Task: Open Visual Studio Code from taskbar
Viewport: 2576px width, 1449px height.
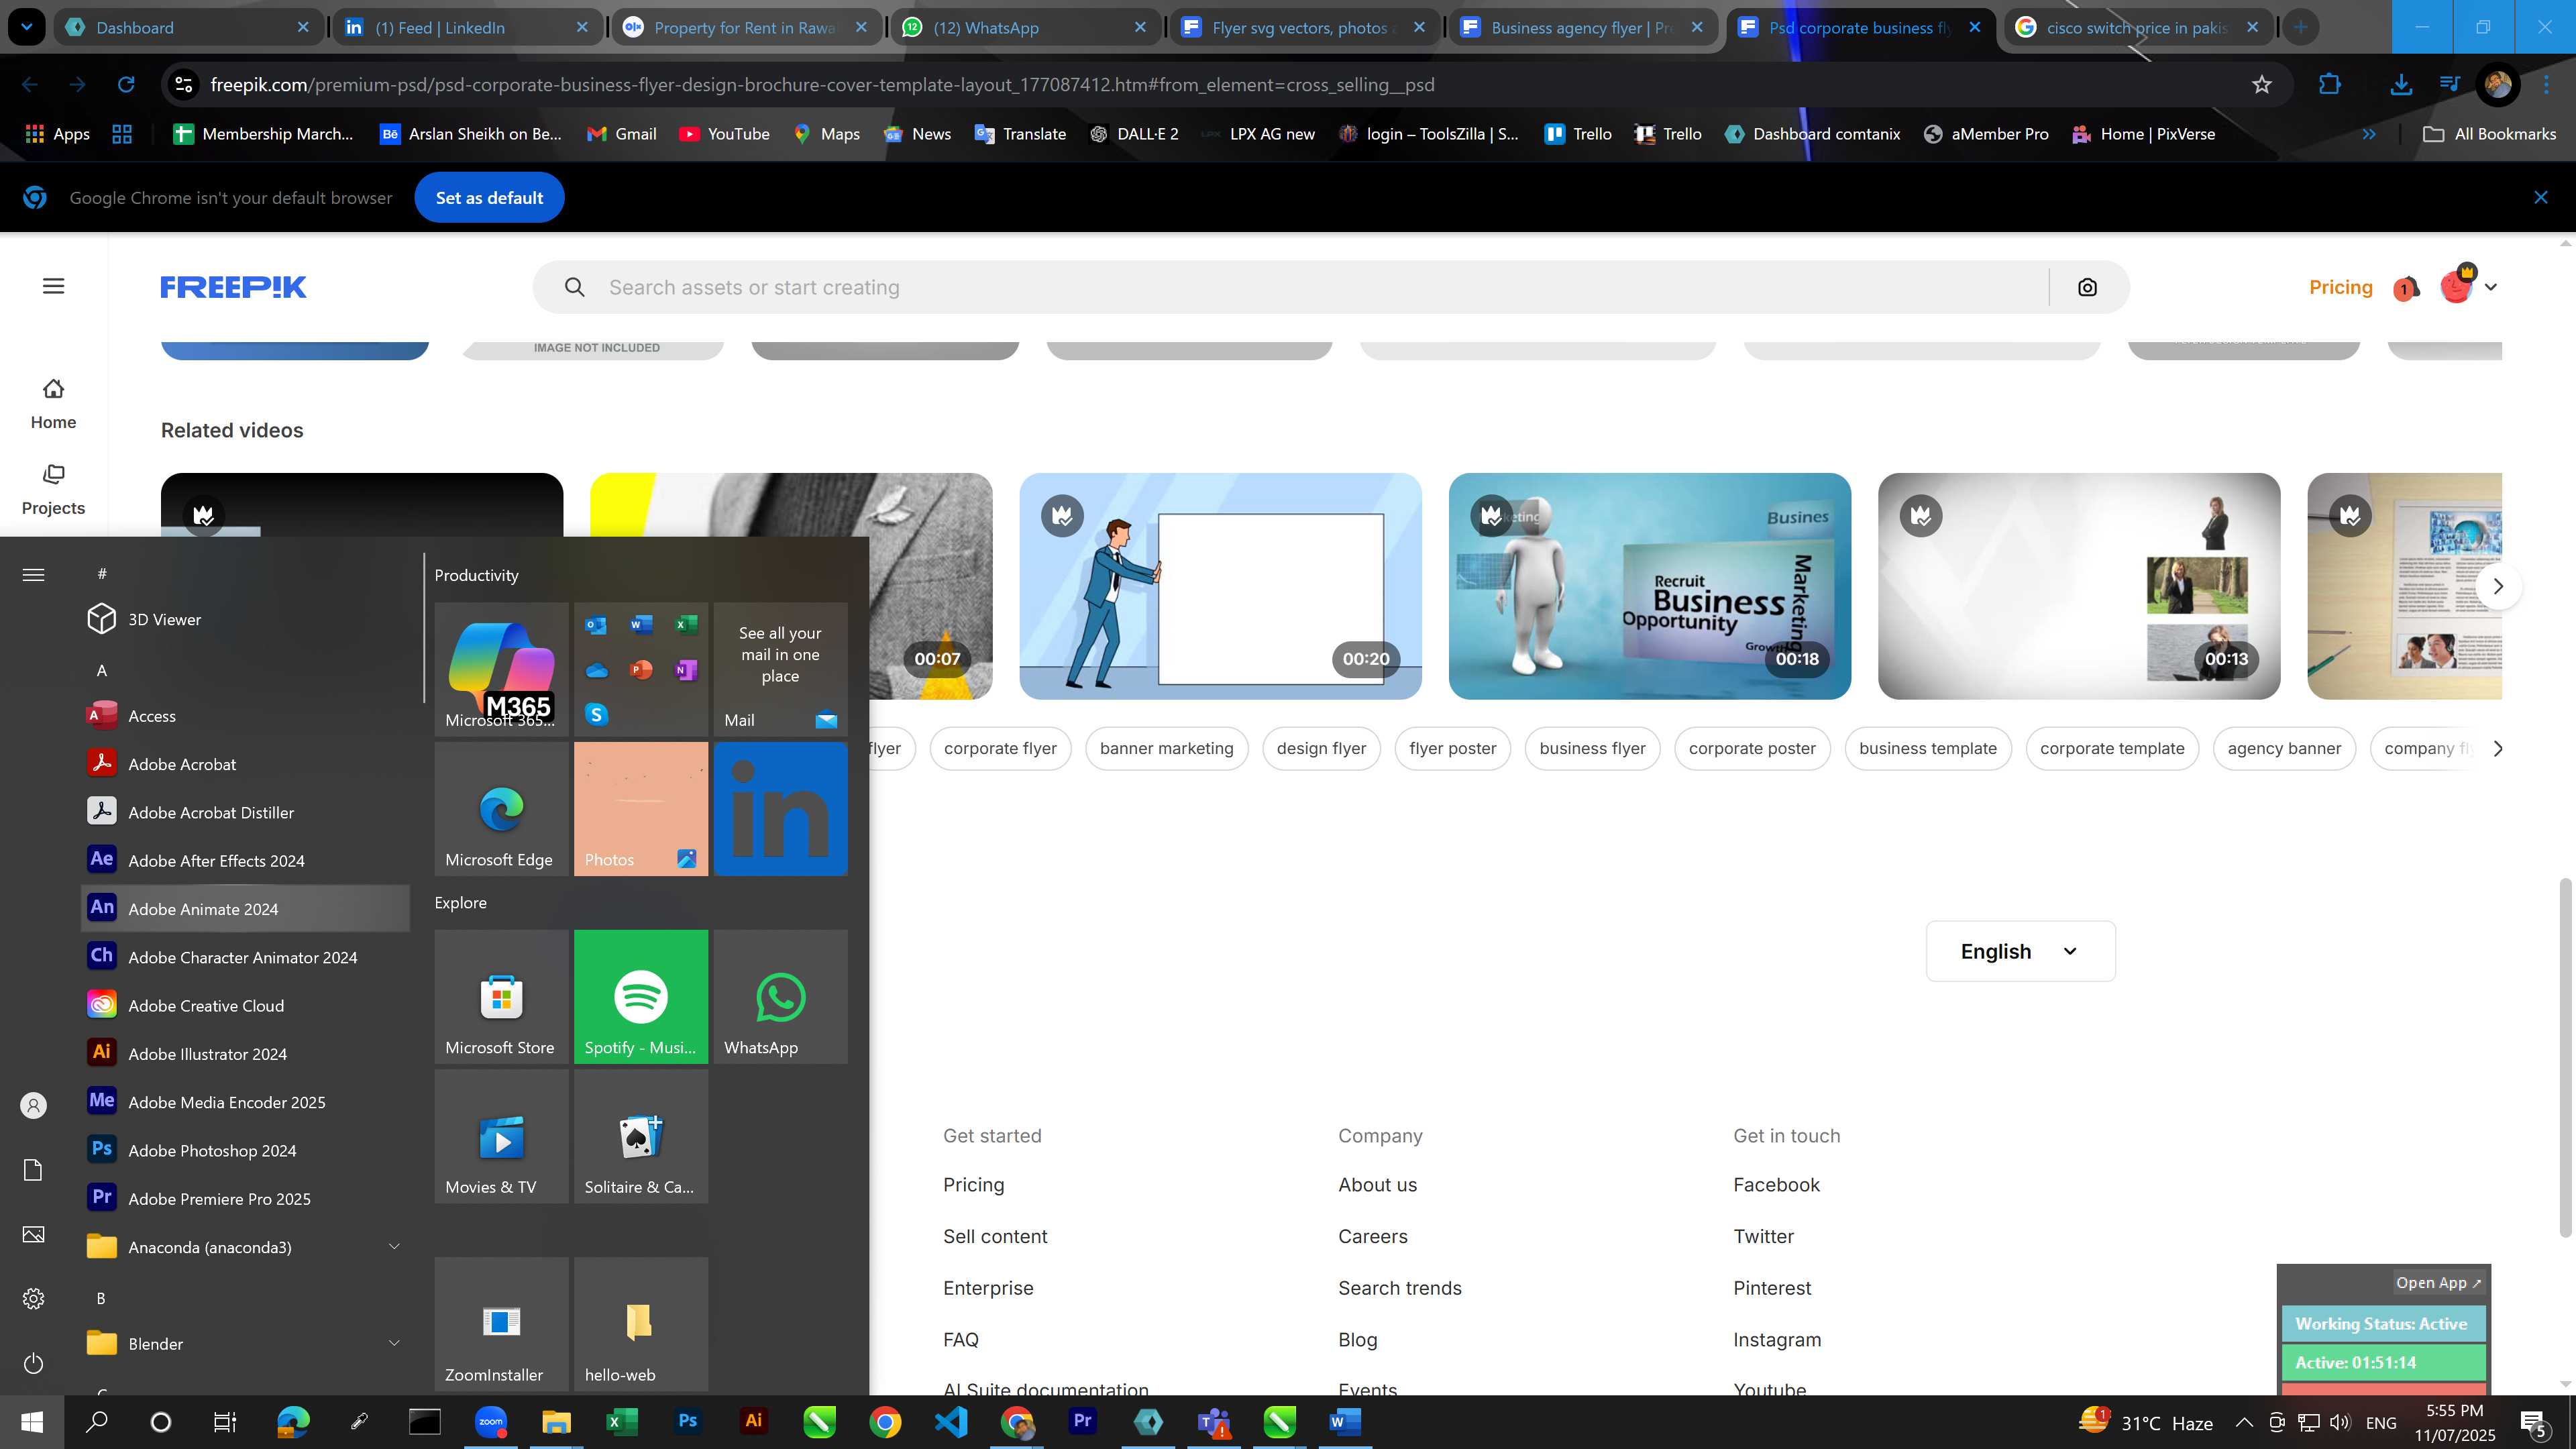Action: (x=951, y=1421)
